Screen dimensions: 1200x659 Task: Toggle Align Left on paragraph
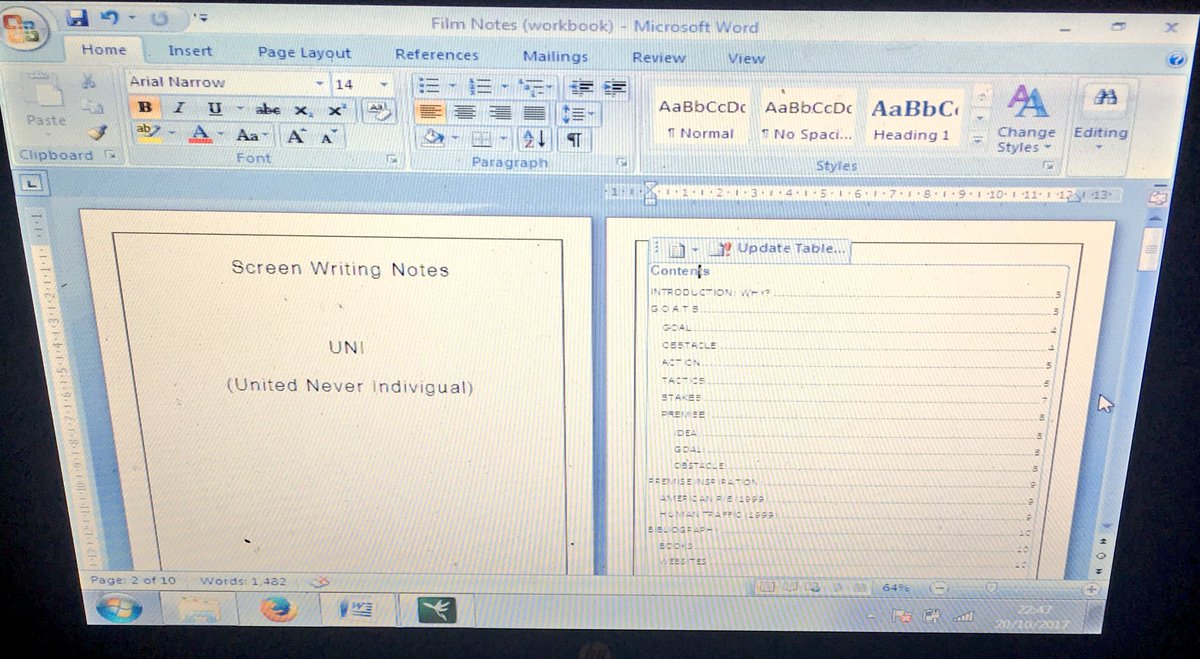[430, 111]
